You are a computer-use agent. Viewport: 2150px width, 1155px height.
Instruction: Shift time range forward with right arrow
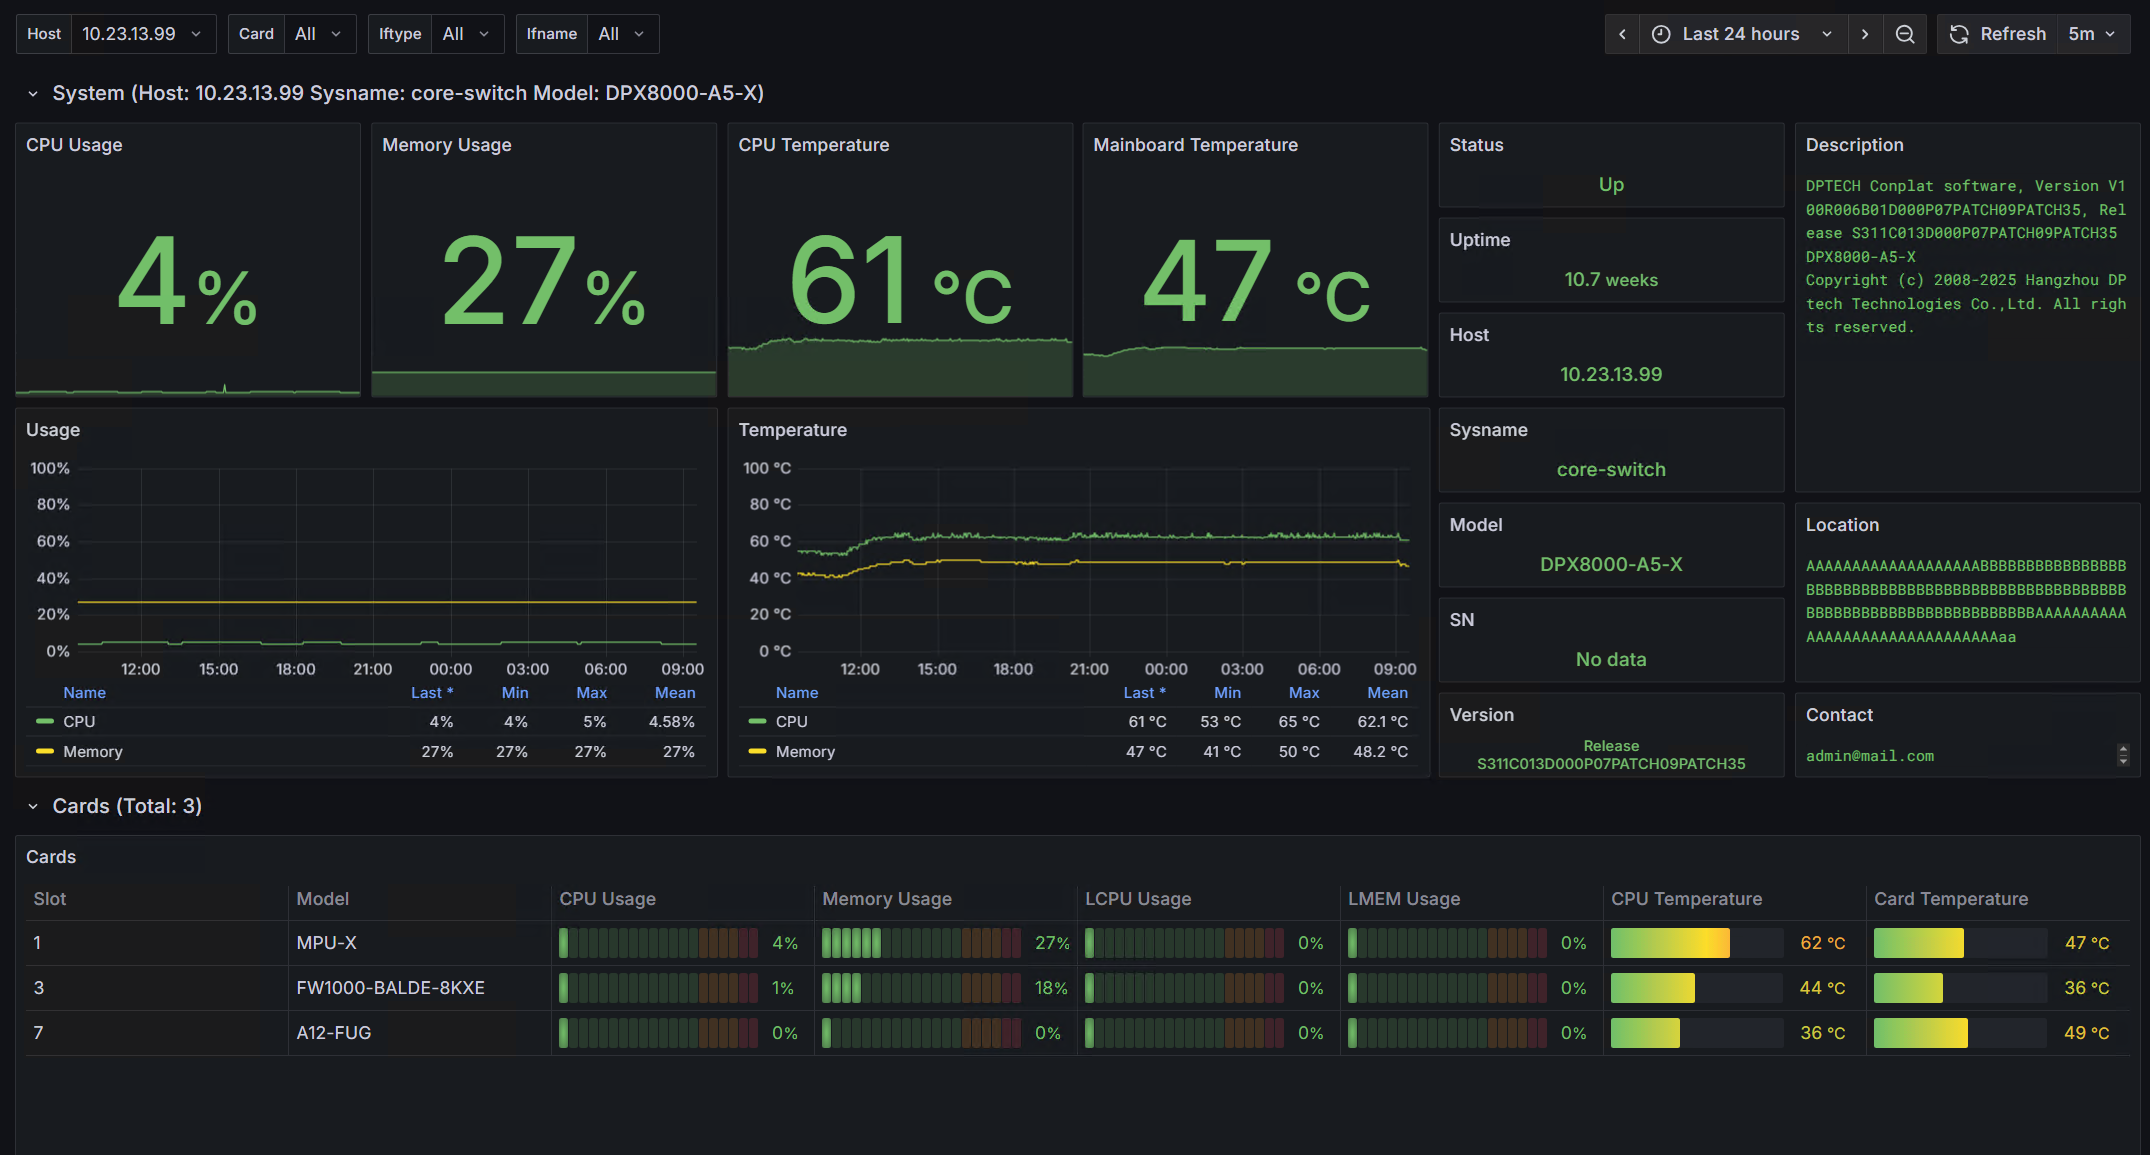(1864, 34)
